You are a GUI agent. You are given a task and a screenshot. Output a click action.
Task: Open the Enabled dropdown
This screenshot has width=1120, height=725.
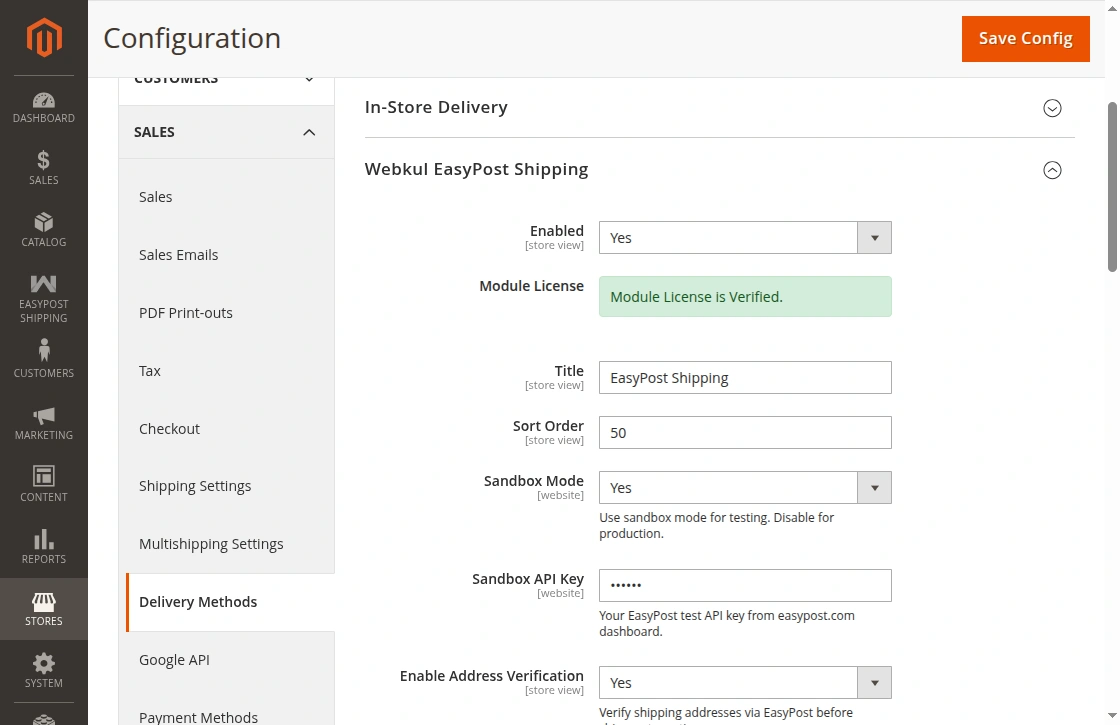point(745,238)
